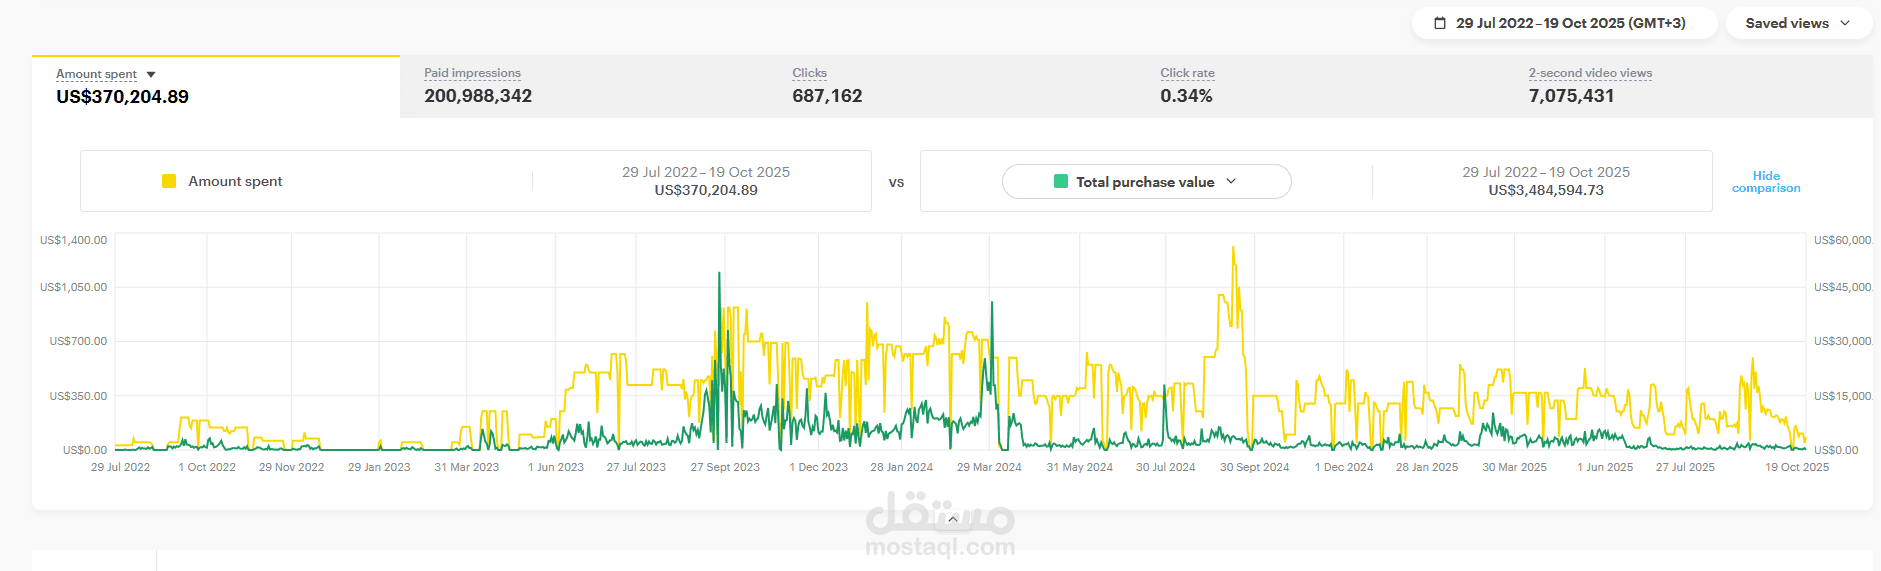Viewport: 1881px width, 571px height.
Task: Open Total purchase value comparison dropdown
Action: point(1146,182)
